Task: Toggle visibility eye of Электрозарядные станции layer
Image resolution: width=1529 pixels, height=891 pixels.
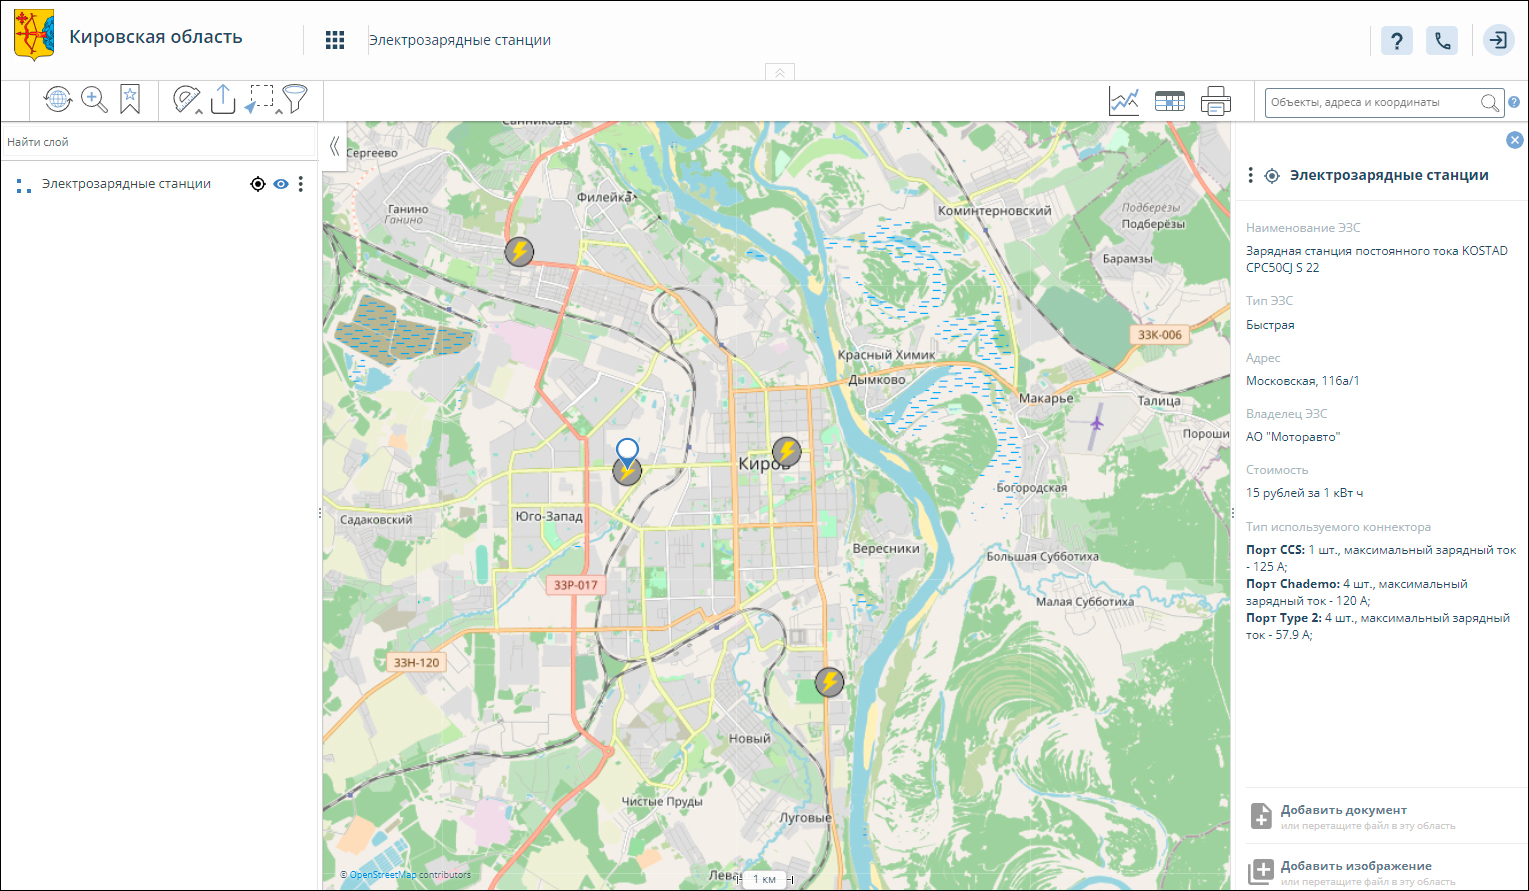Action: (281, 184)
